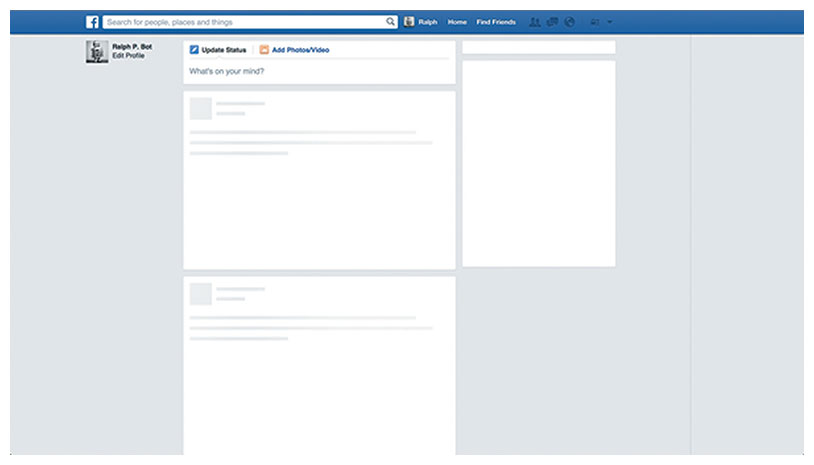Focus the search people, places and things field

[244, 22]
